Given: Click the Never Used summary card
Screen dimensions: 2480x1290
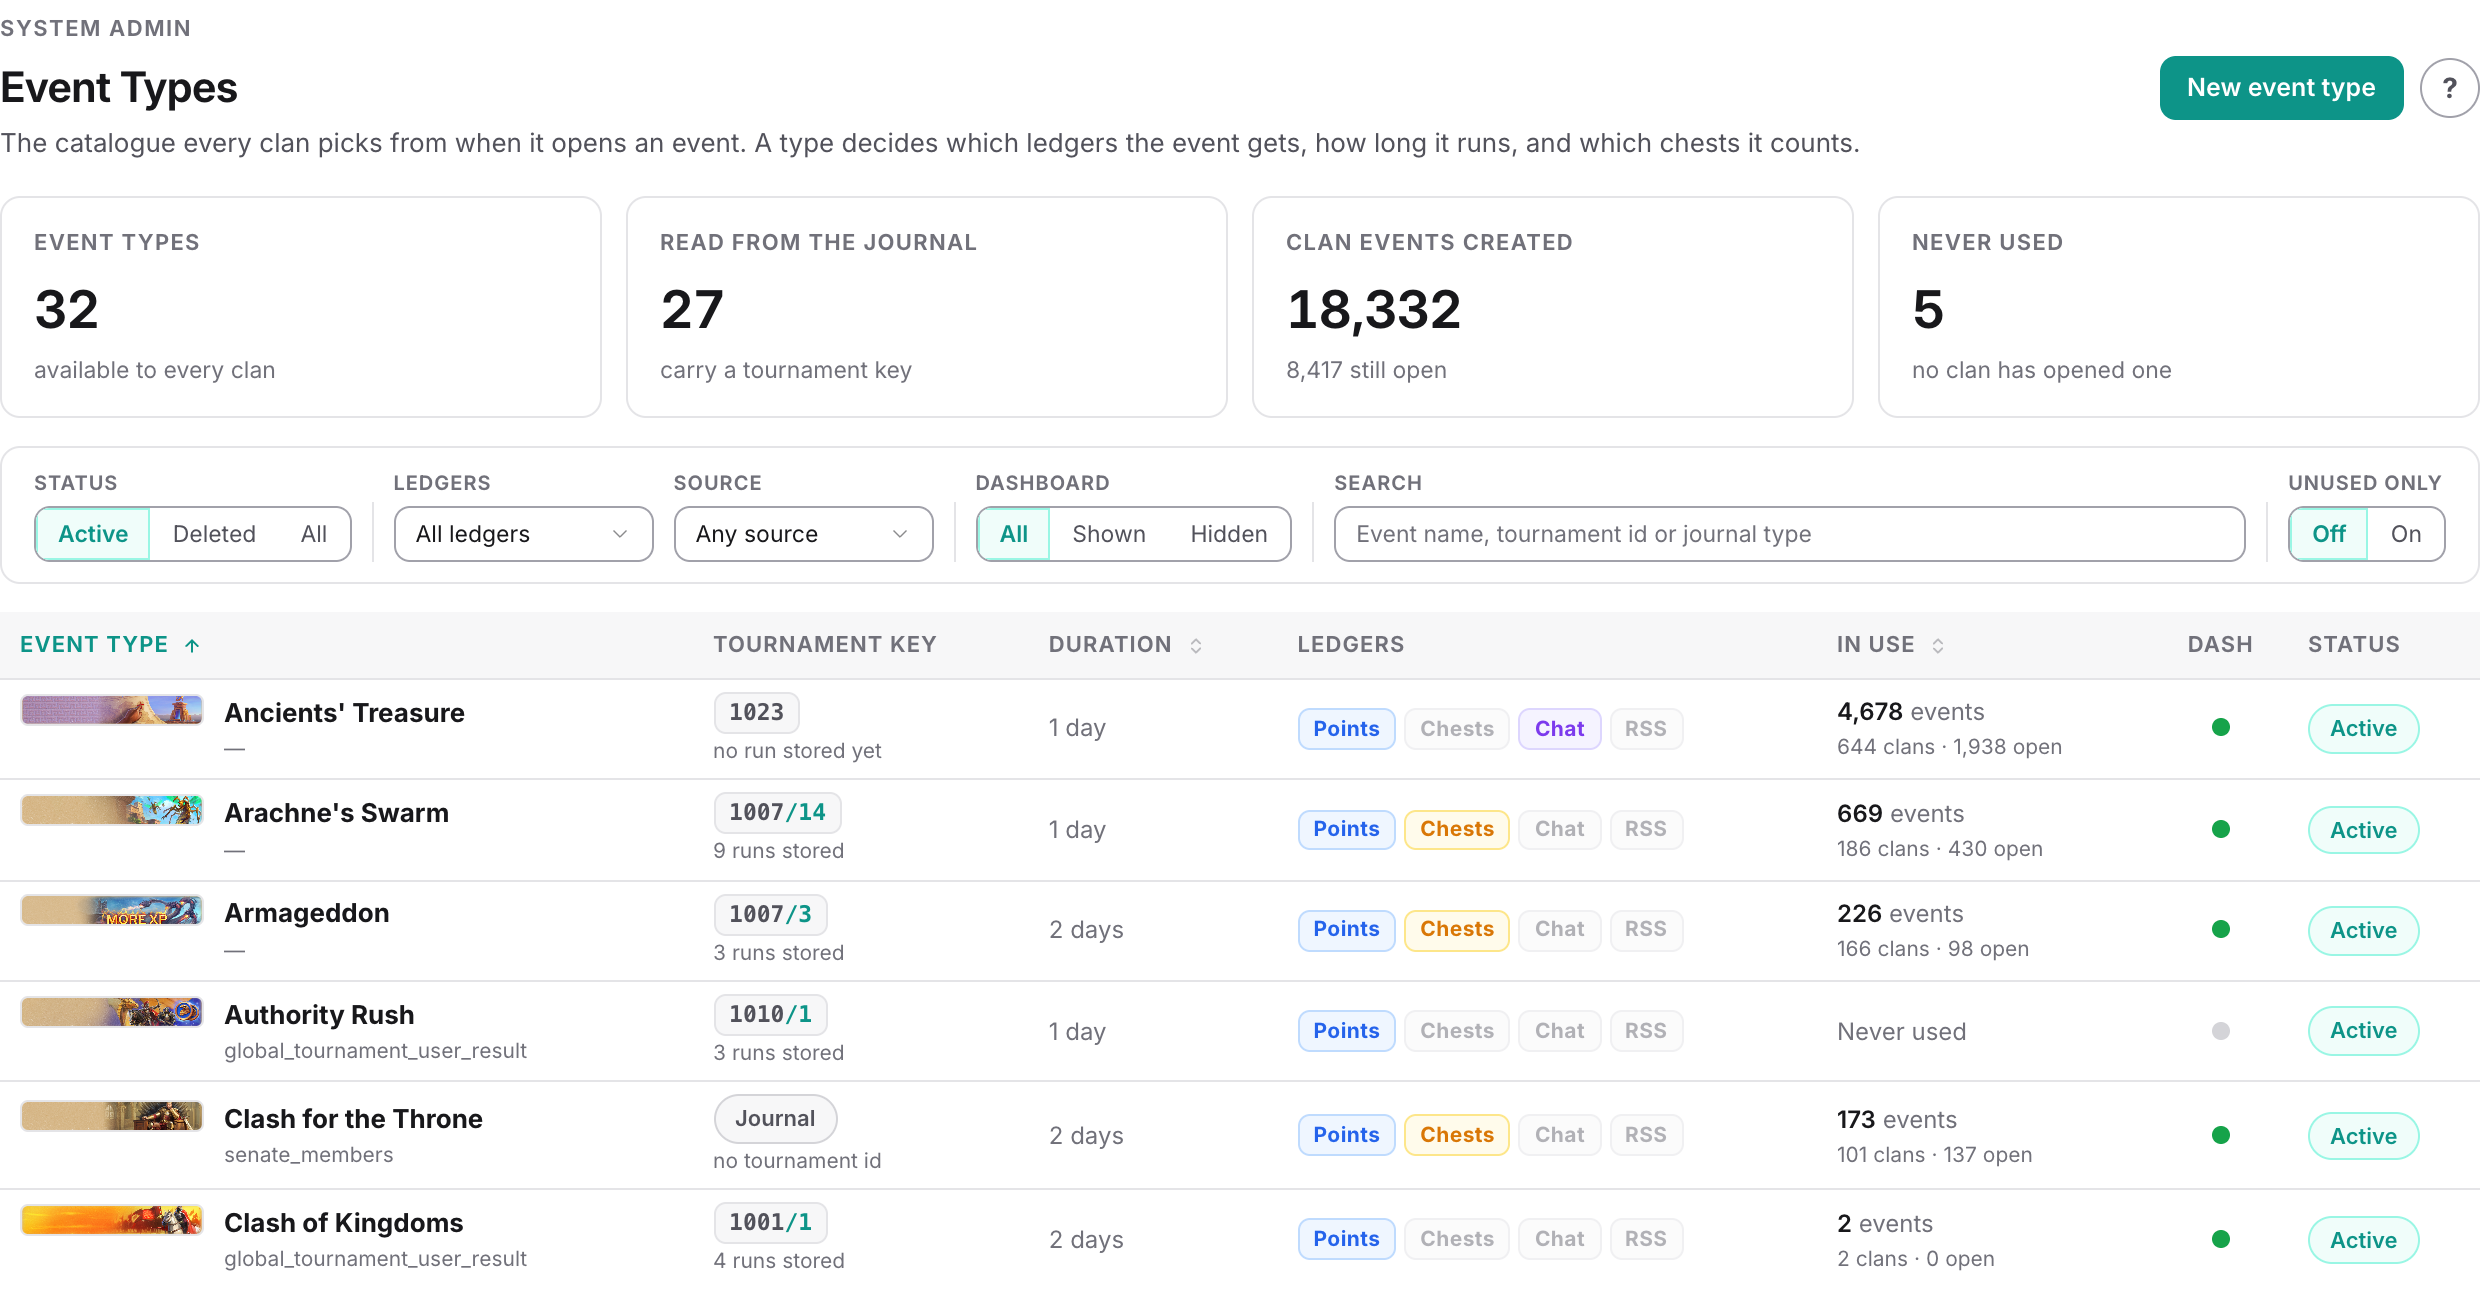Looking at the screenshot, I should click(2178, 307).
